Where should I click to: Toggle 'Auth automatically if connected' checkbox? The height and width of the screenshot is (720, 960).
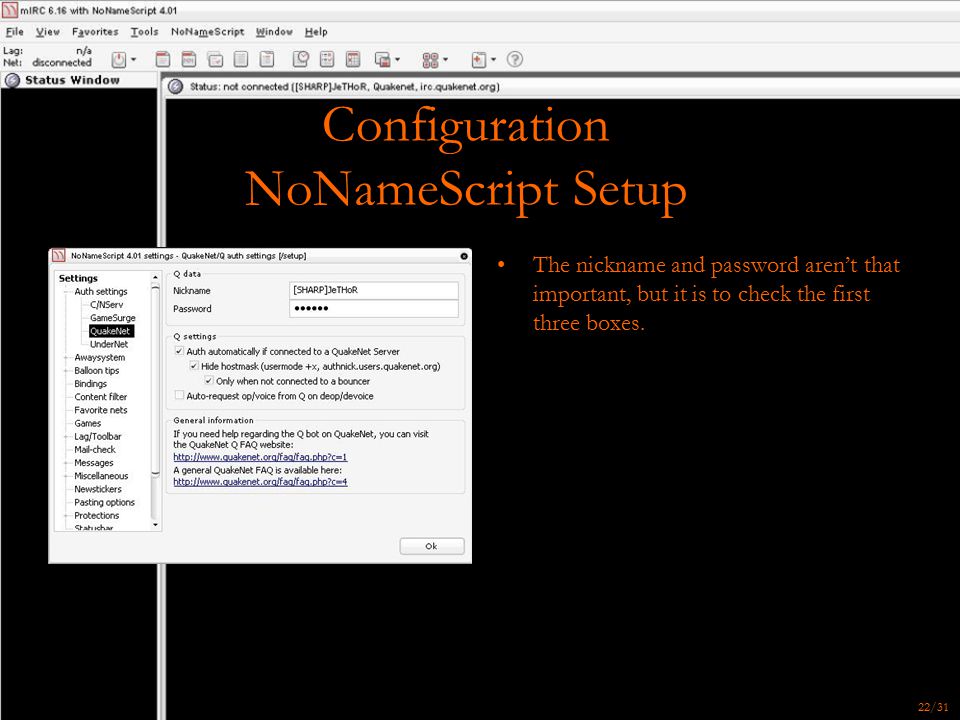coord(179,351)
